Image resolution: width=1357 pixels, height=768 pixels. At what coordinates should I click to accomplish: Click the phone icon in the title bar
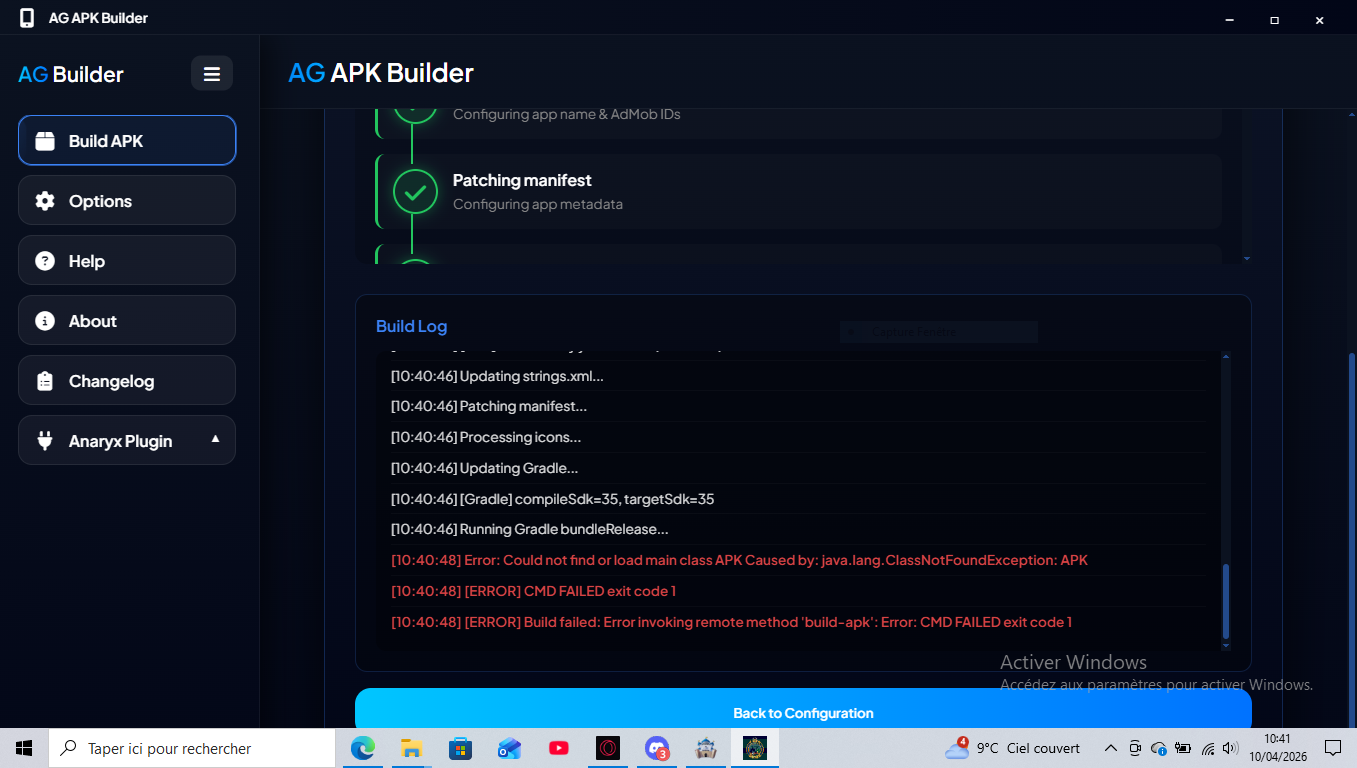27,18
